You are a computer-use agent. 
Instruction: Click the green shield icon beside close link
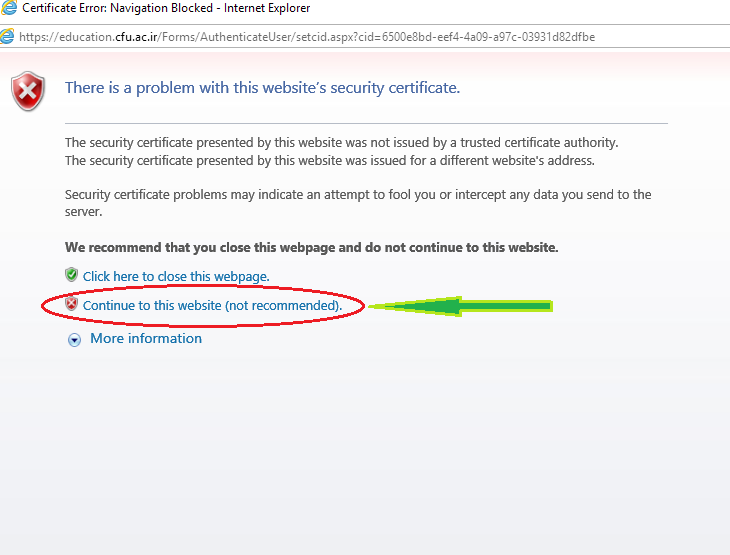pyautogui.click(x=71, y=275)
